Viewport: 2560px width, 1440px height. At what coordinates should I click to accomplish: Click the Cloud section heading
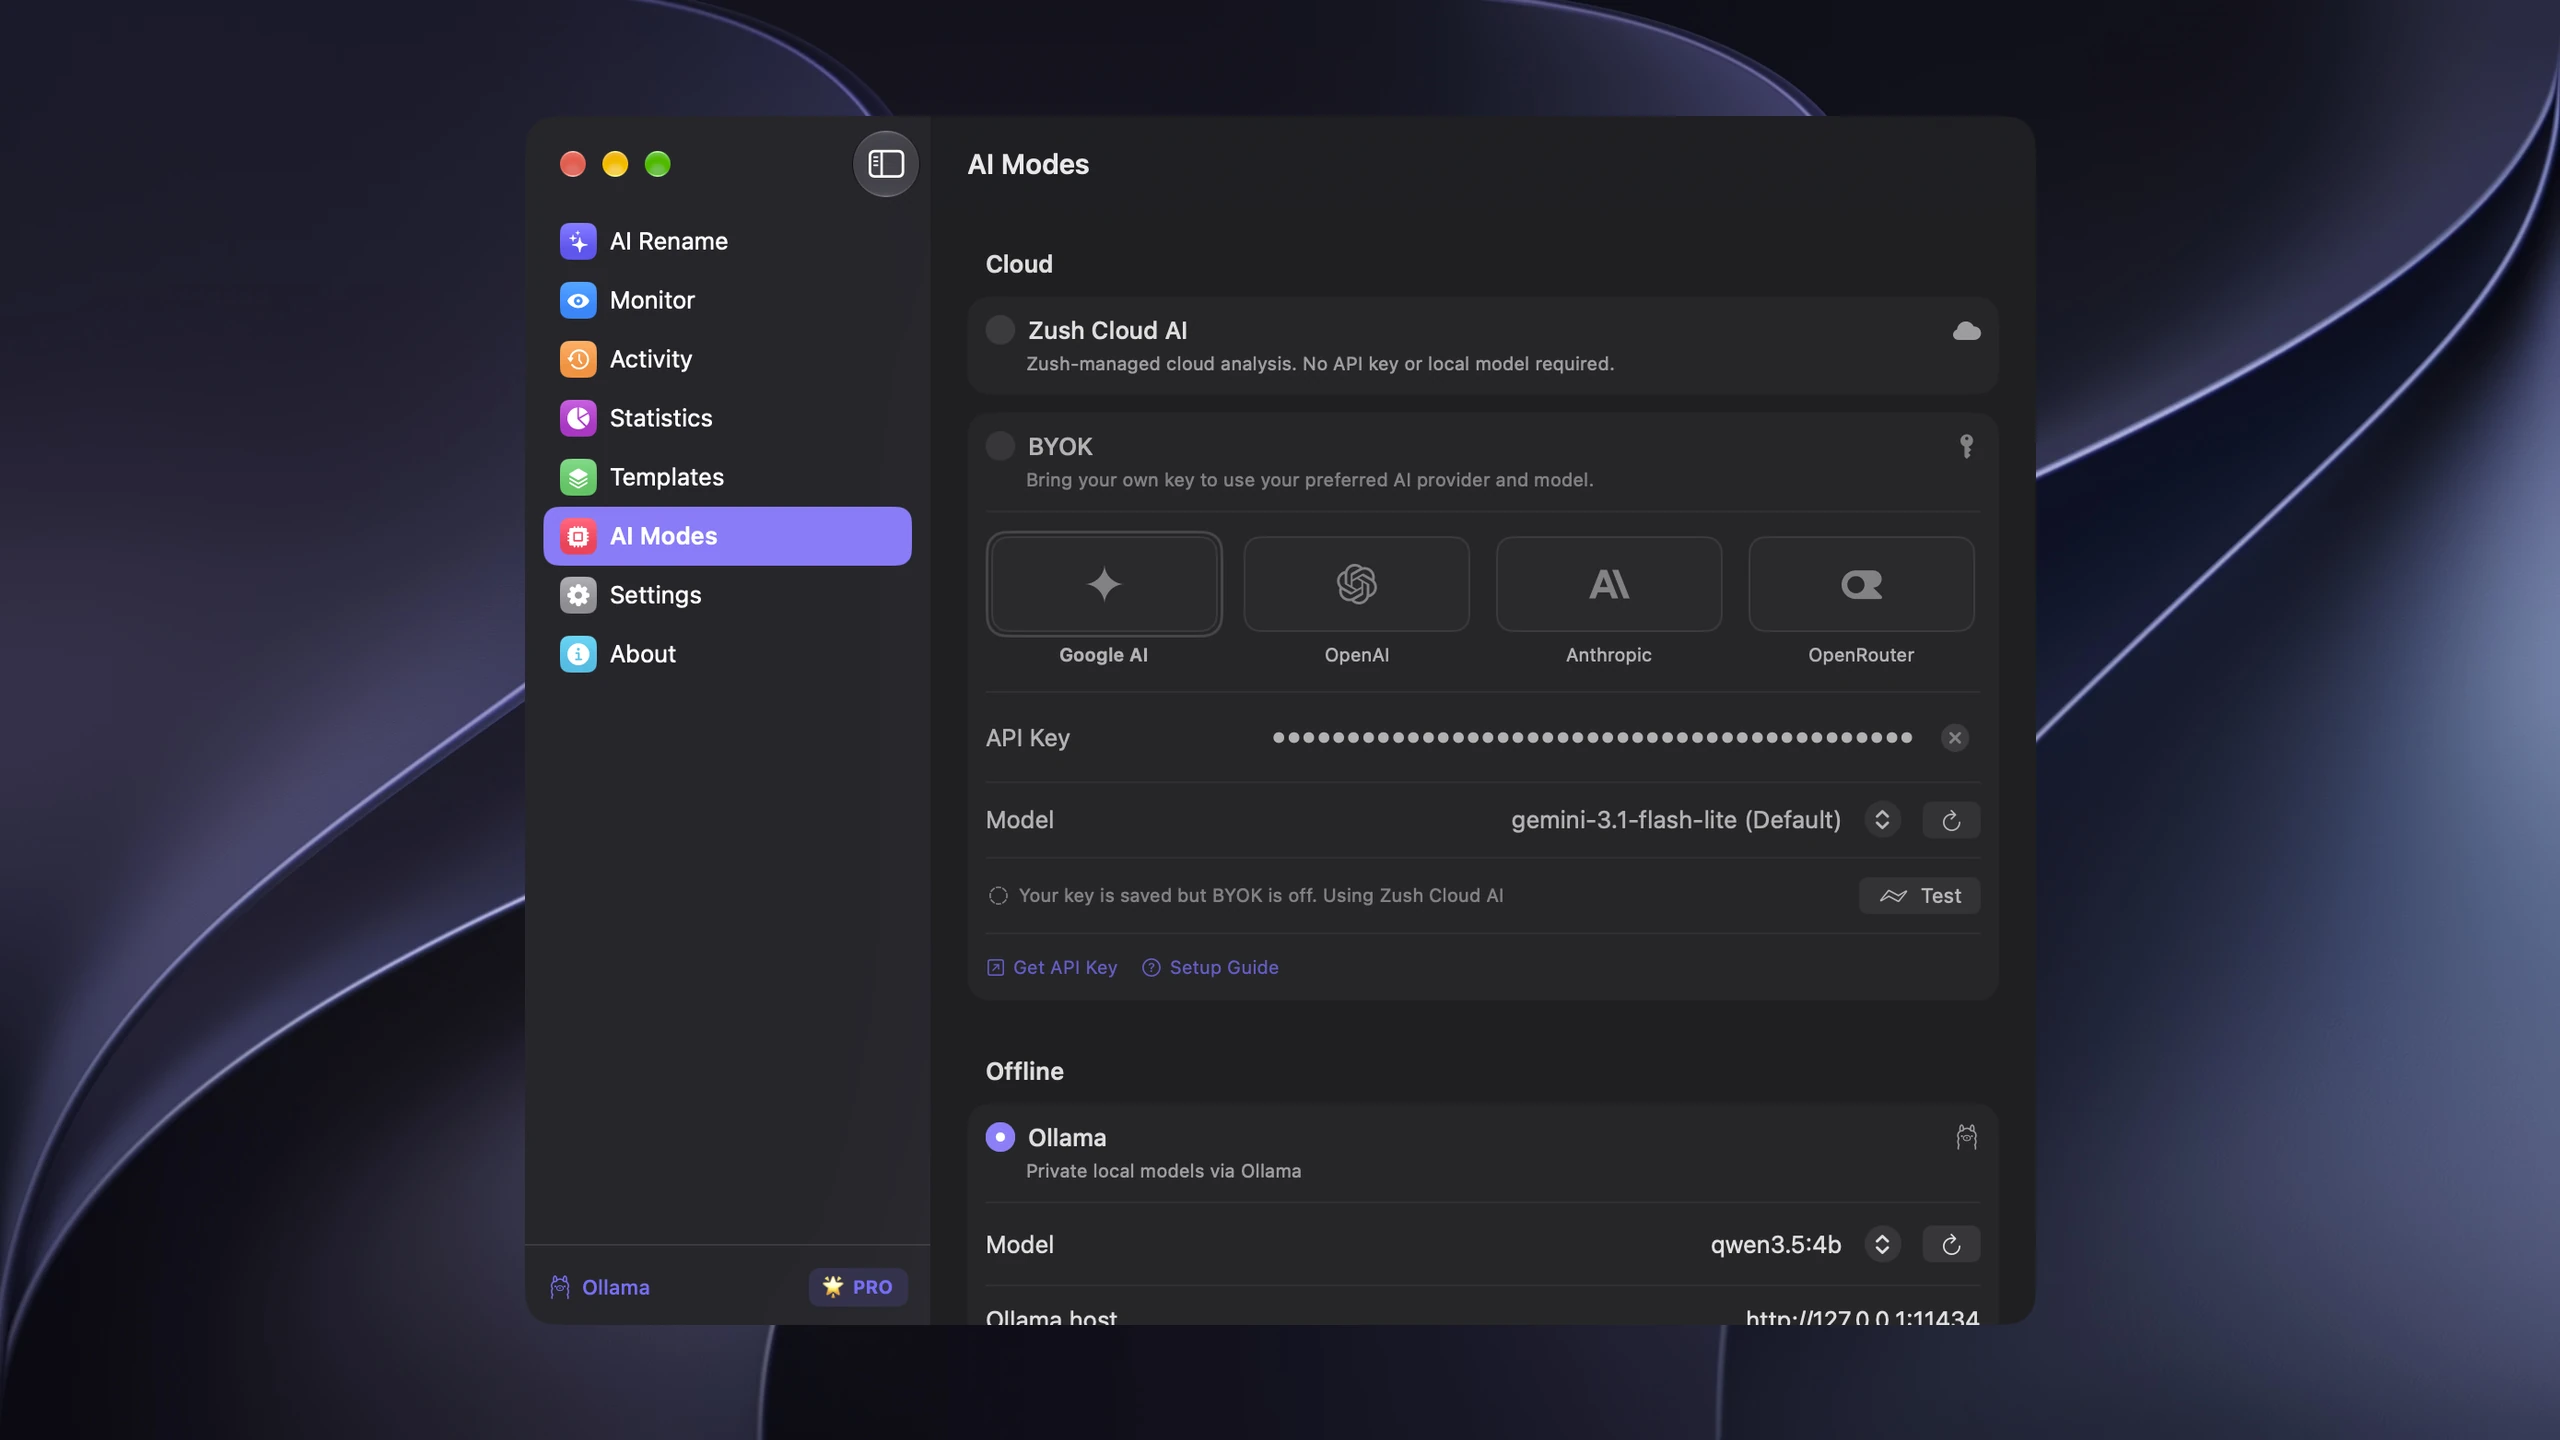[x=1019, y=264]
